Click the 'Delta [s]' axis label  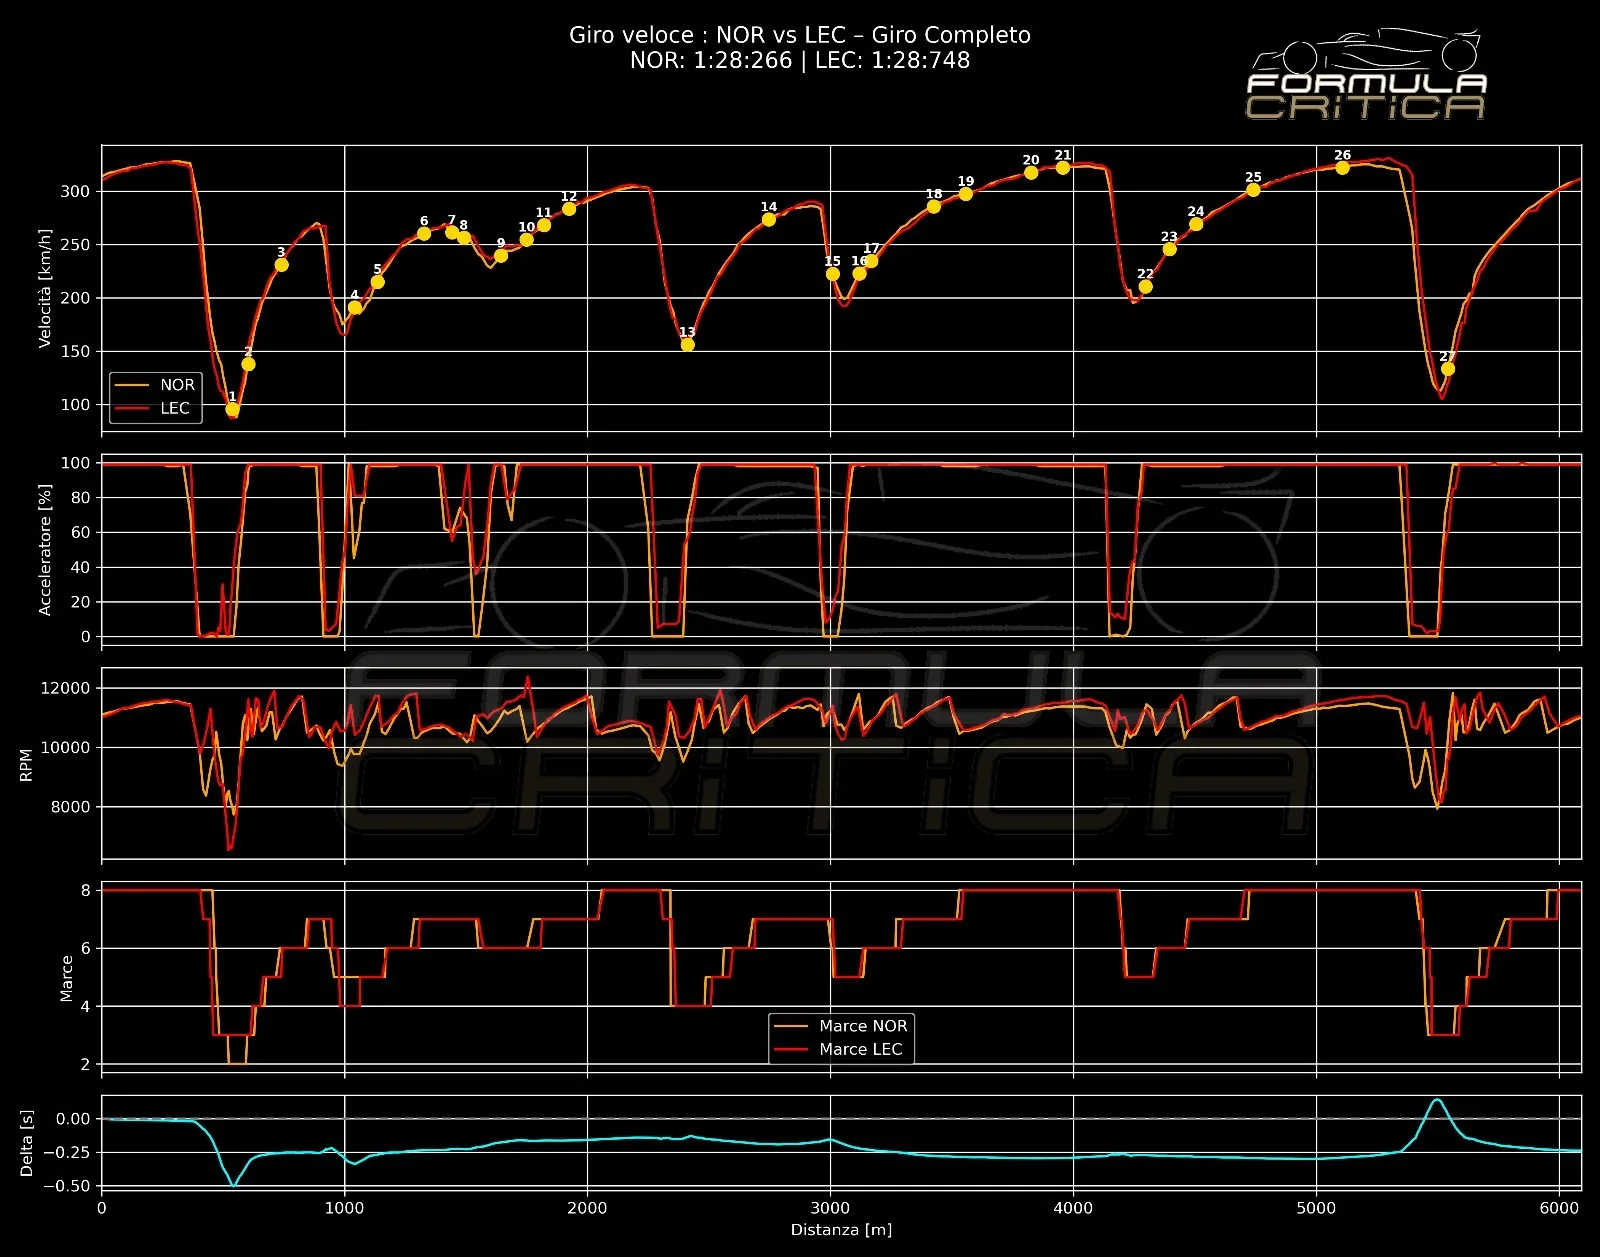pos(27,1142)
